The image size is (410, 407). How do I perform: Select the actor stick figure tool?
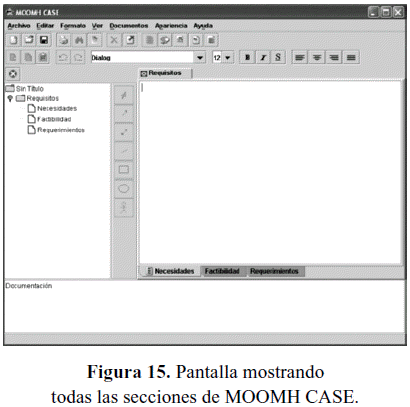coord(124,208)
